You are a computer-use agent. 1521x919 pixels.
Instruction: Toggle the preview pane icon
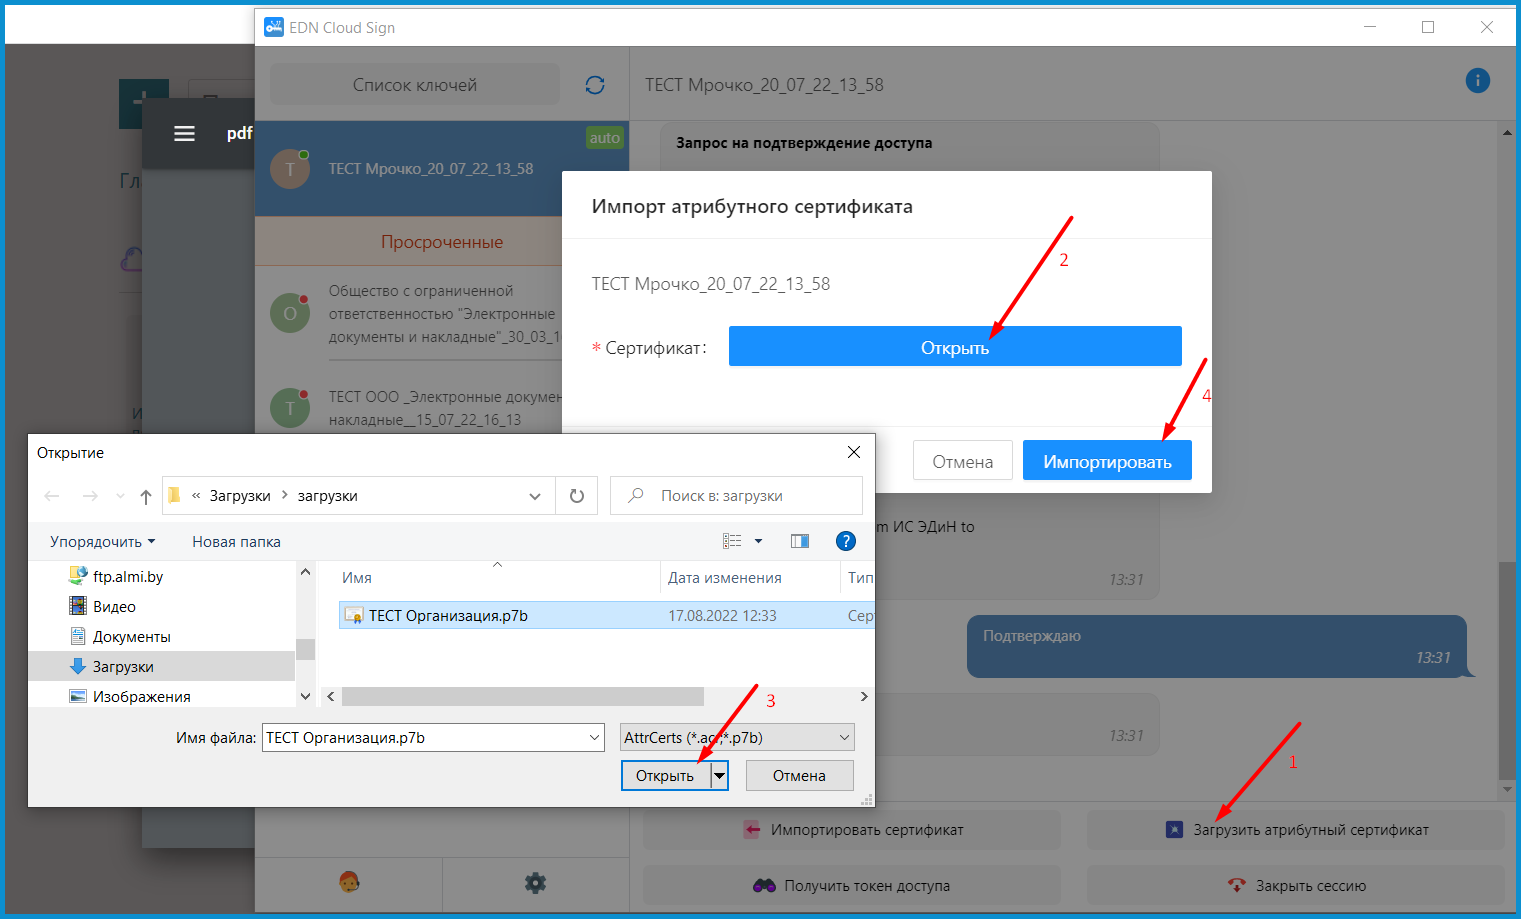point(799,541)
